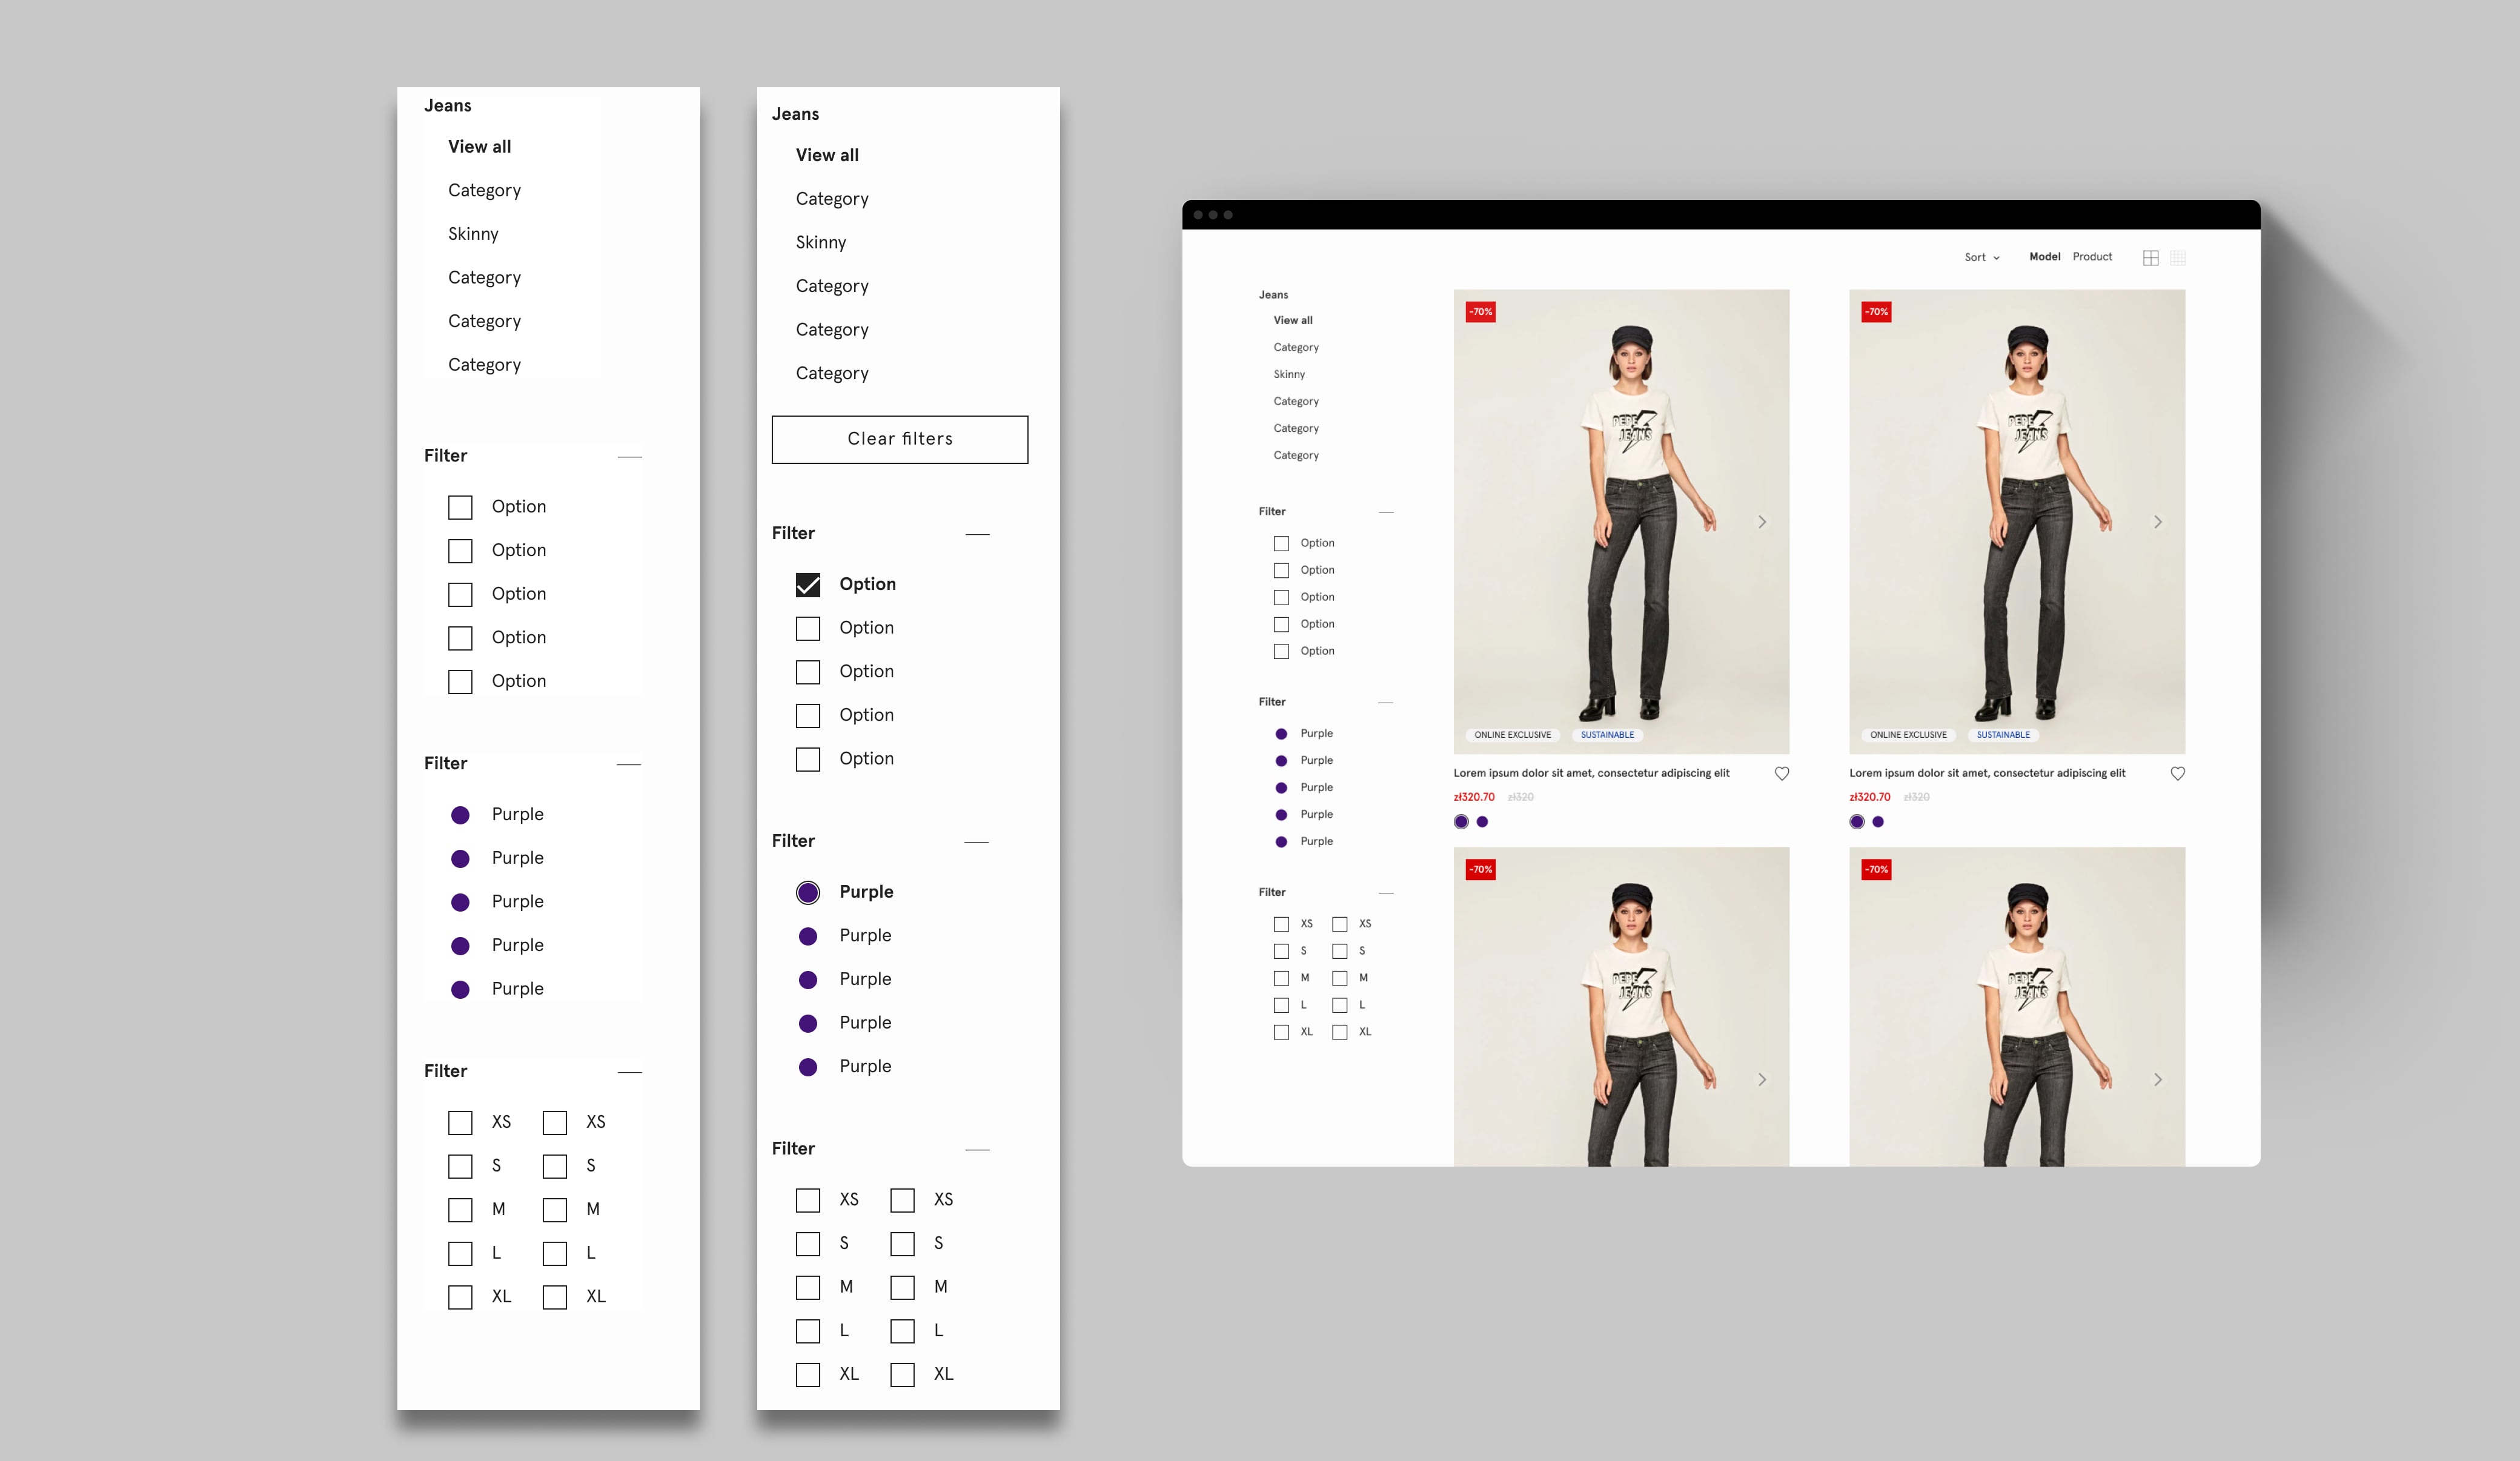
Task: Show next image of top-left product
Action: click(1762, 522)
